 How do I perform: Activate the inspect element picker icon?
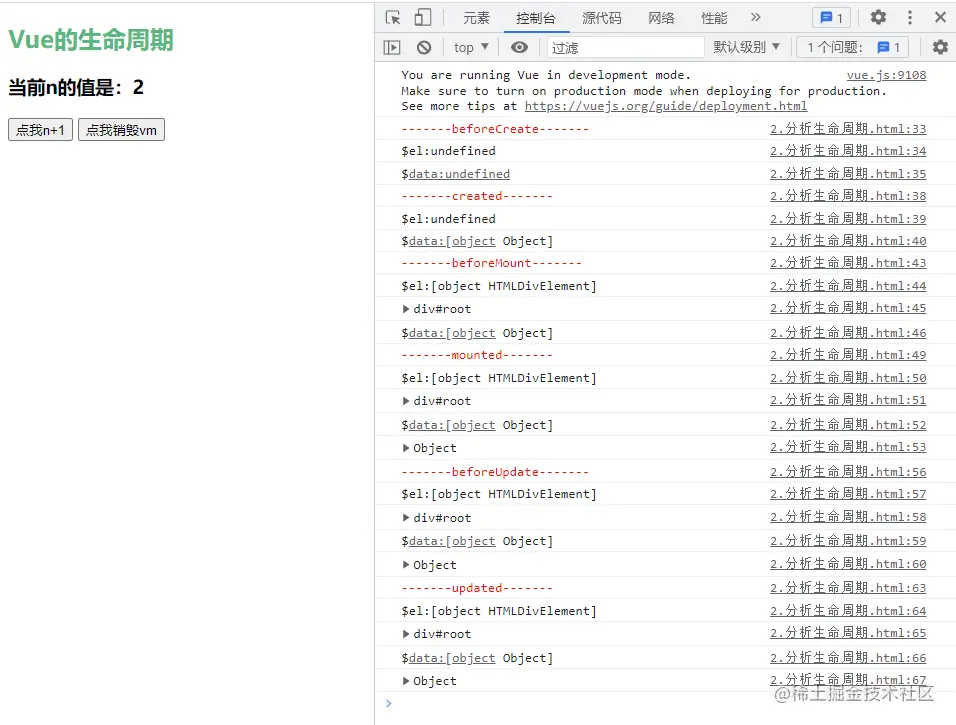point(393,18)
